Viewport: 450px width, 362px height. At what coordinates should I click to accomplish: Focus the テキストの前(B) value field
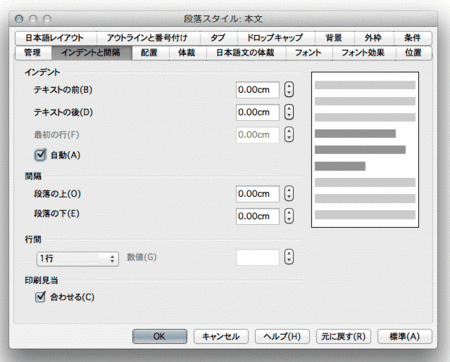coord(258,90)
